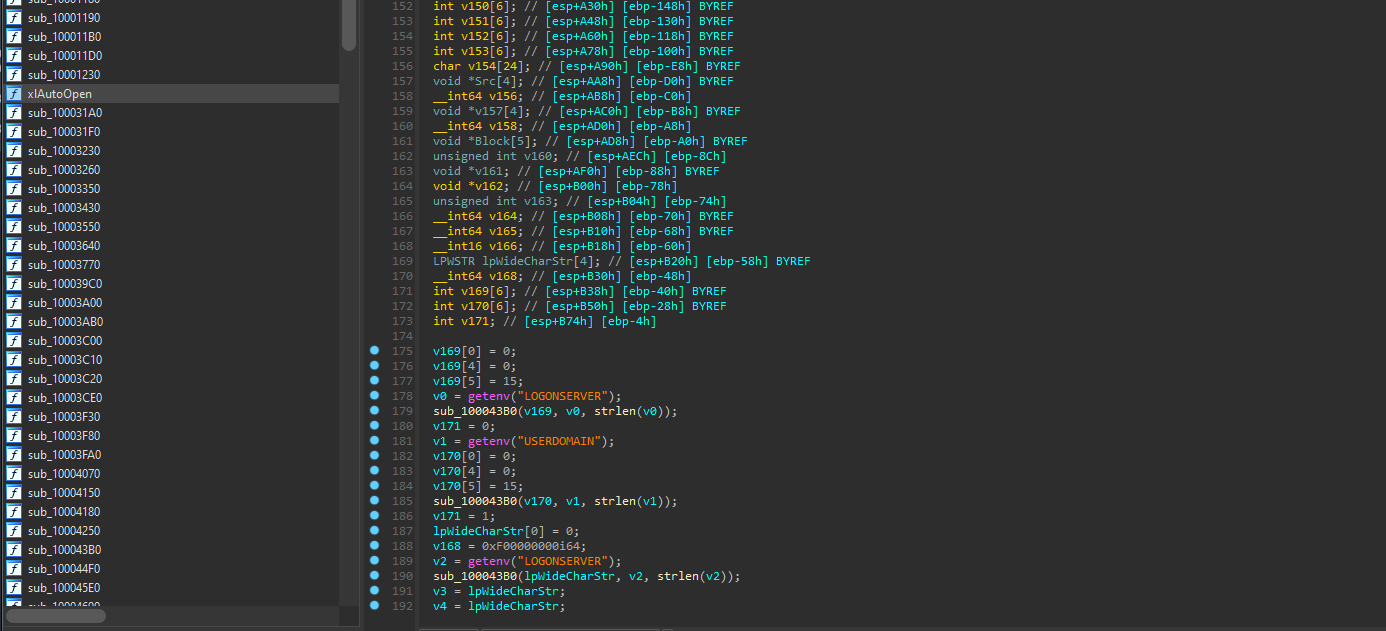Click the function icon beside xlAutoOpen
Viewport: 1386px width, 631px height.
tap(14, 93)
